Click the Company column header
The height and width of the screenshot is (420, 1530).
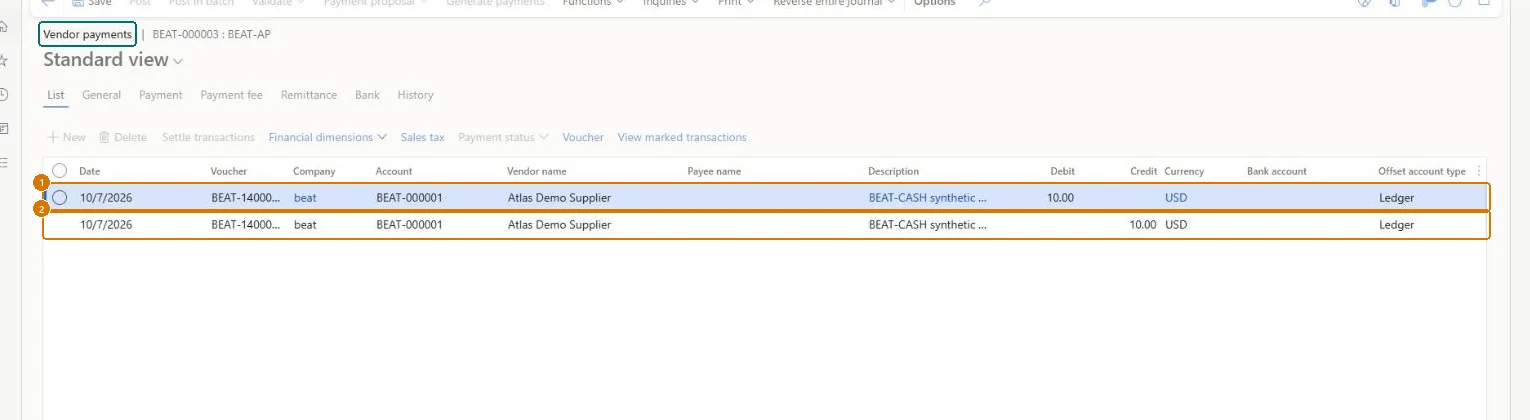[x=314, y=171]
